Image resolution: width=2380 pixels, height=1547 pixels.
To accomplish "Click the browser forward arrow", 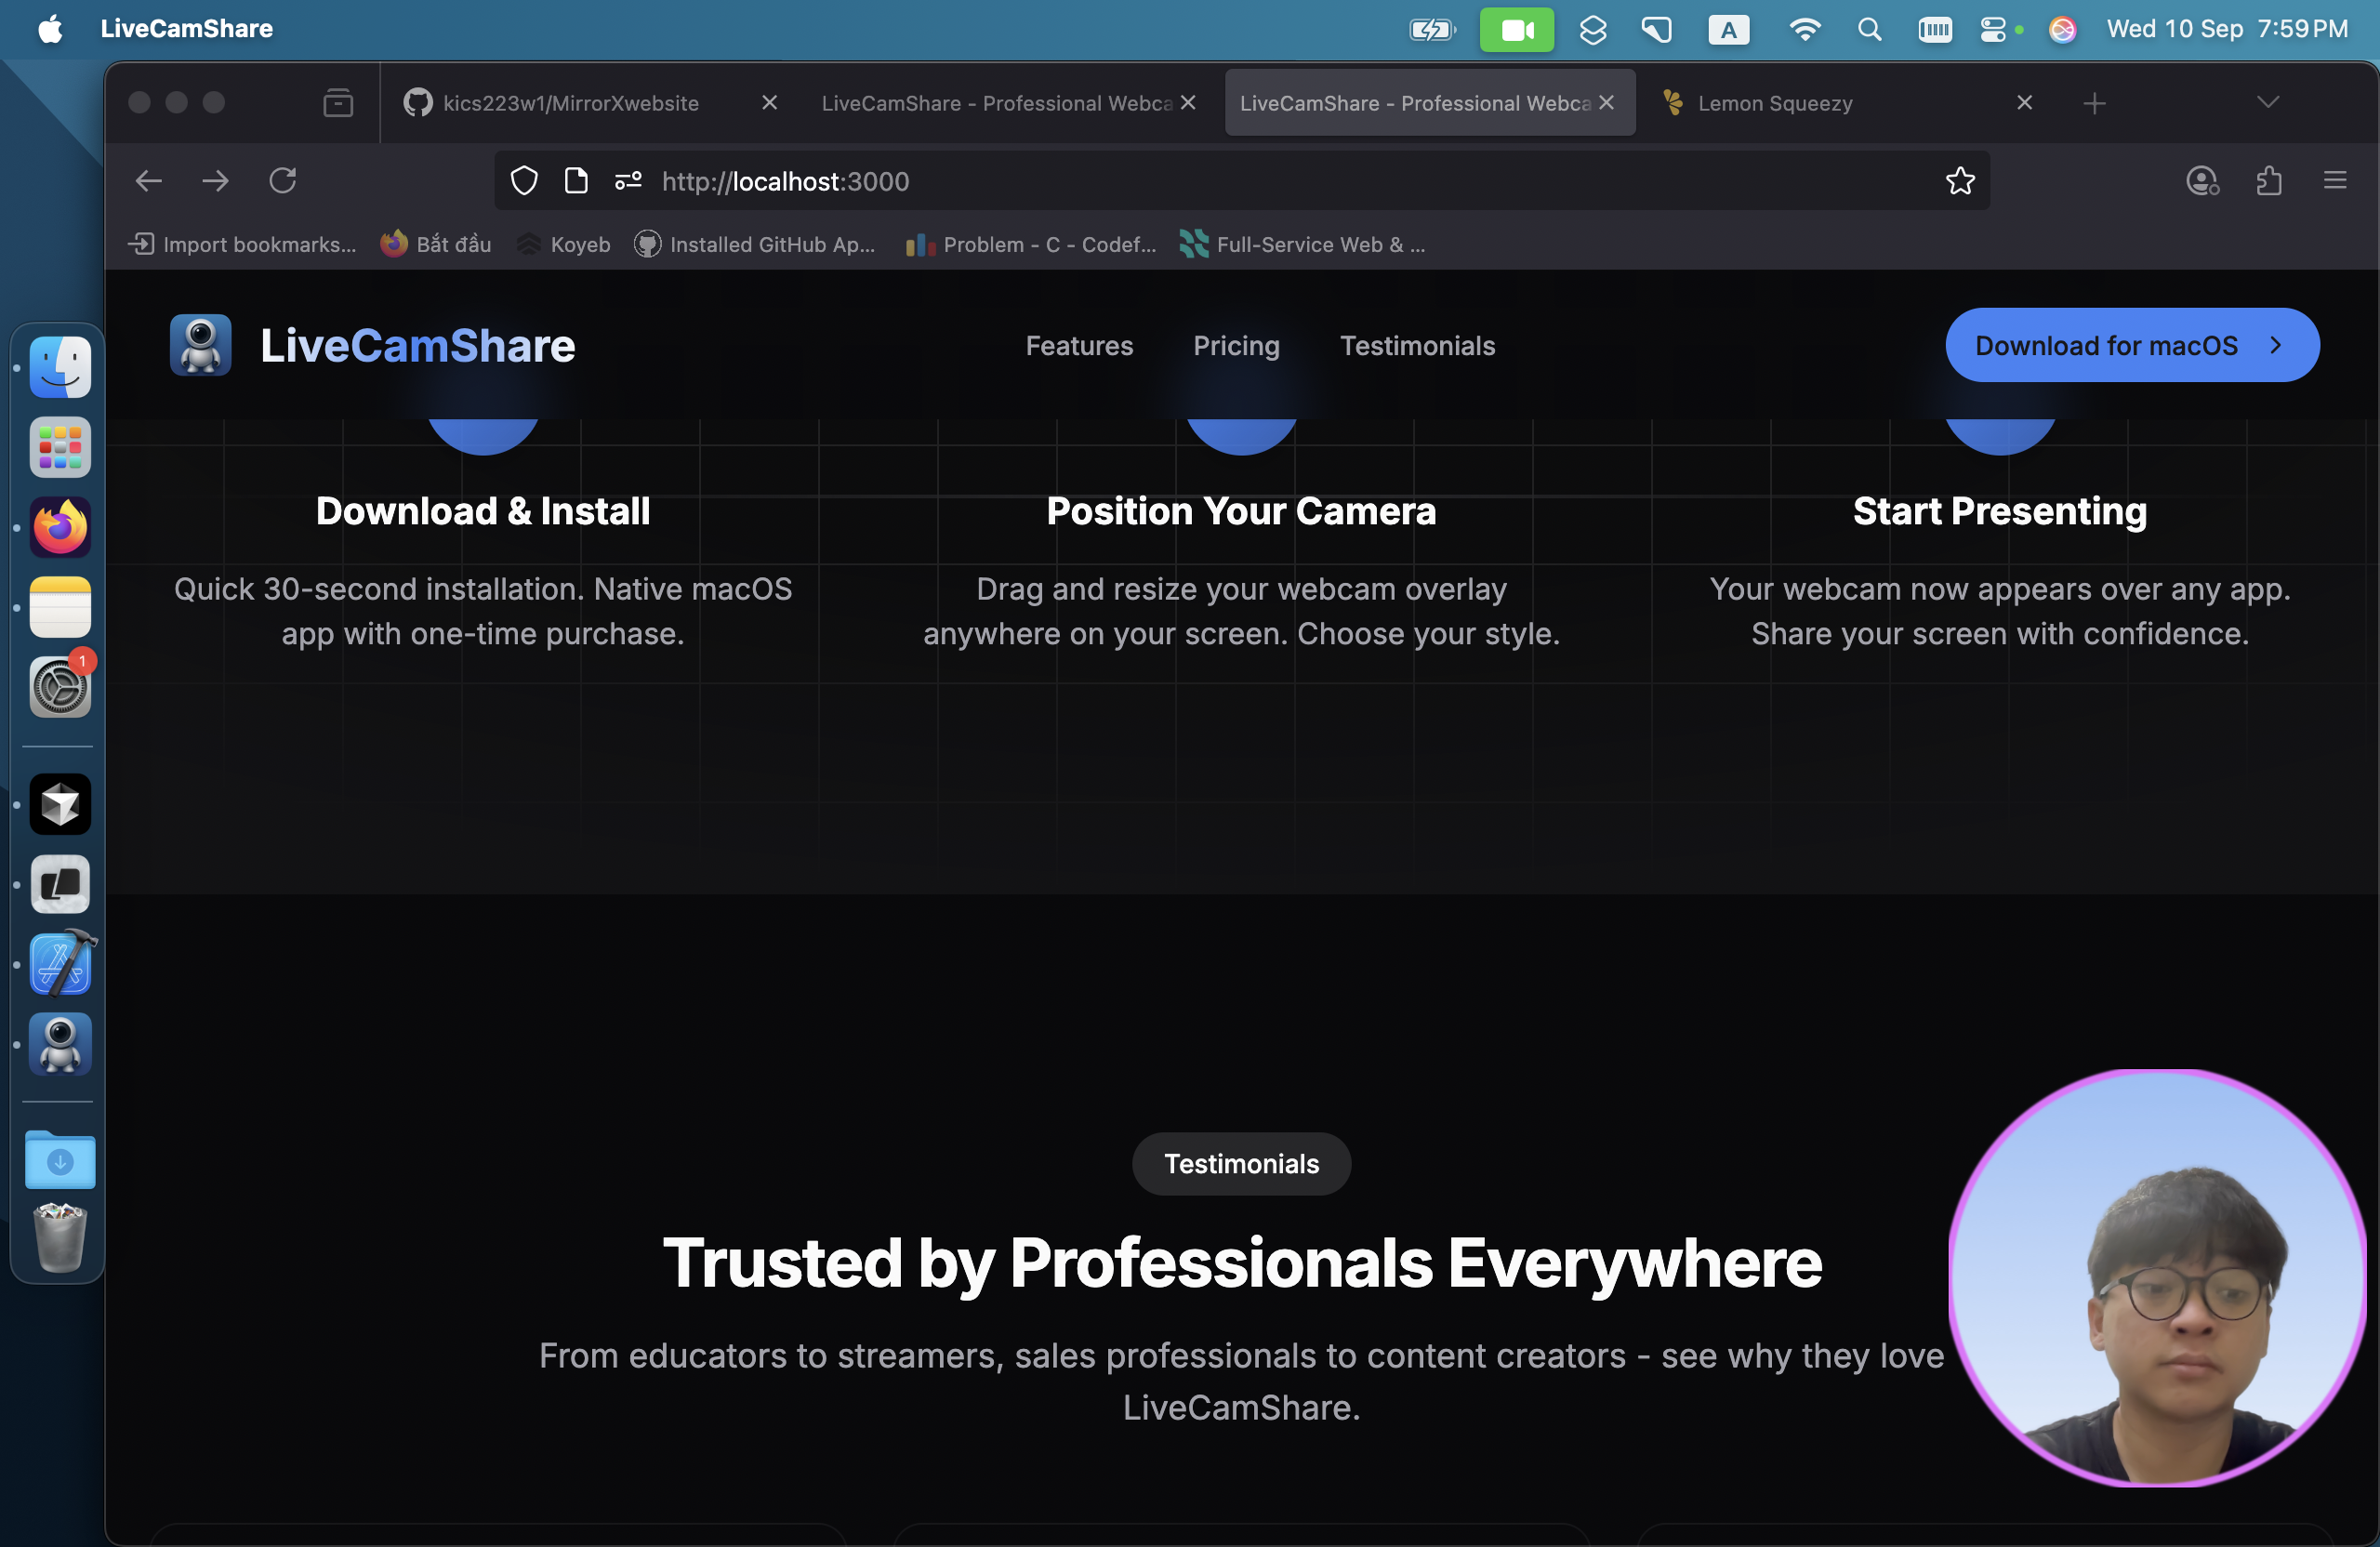I will [x=215, y=181].
